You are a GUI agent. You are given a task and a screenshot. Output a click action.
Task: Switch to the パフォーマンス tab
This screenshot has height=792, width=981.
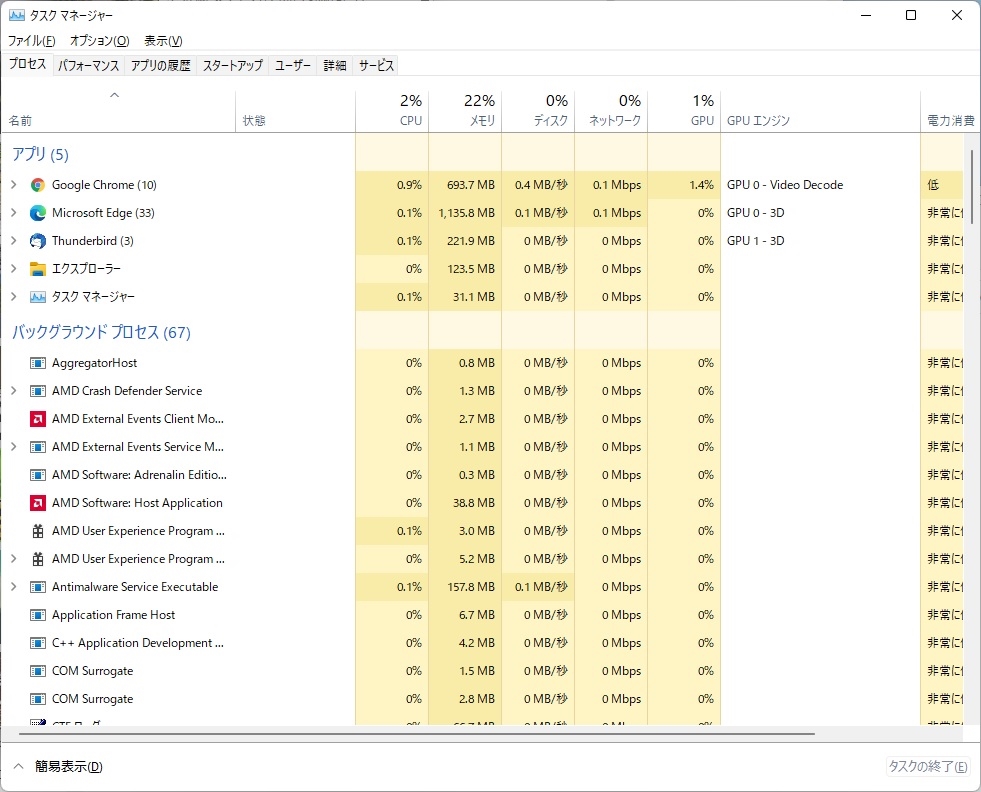tap(88, 66)
